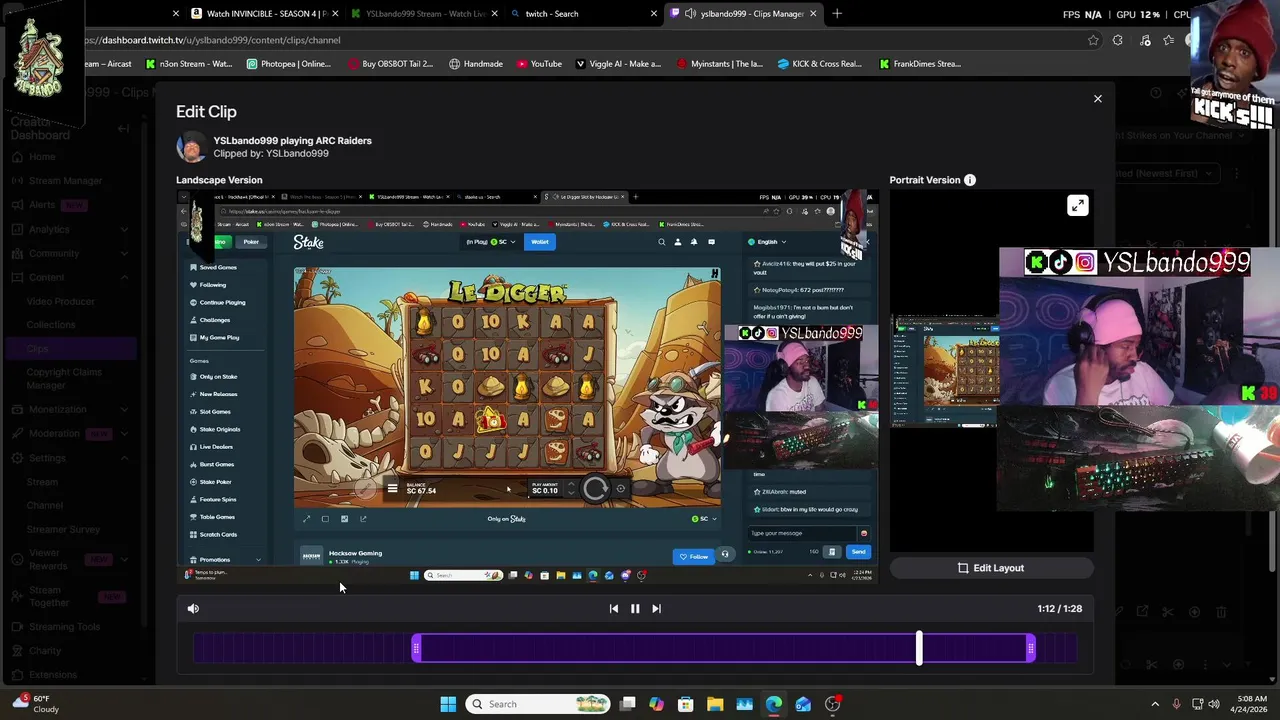
Task: Open the KICK & Cross Real bookmark
Action: pyautogui.click(x=819, y=64)
